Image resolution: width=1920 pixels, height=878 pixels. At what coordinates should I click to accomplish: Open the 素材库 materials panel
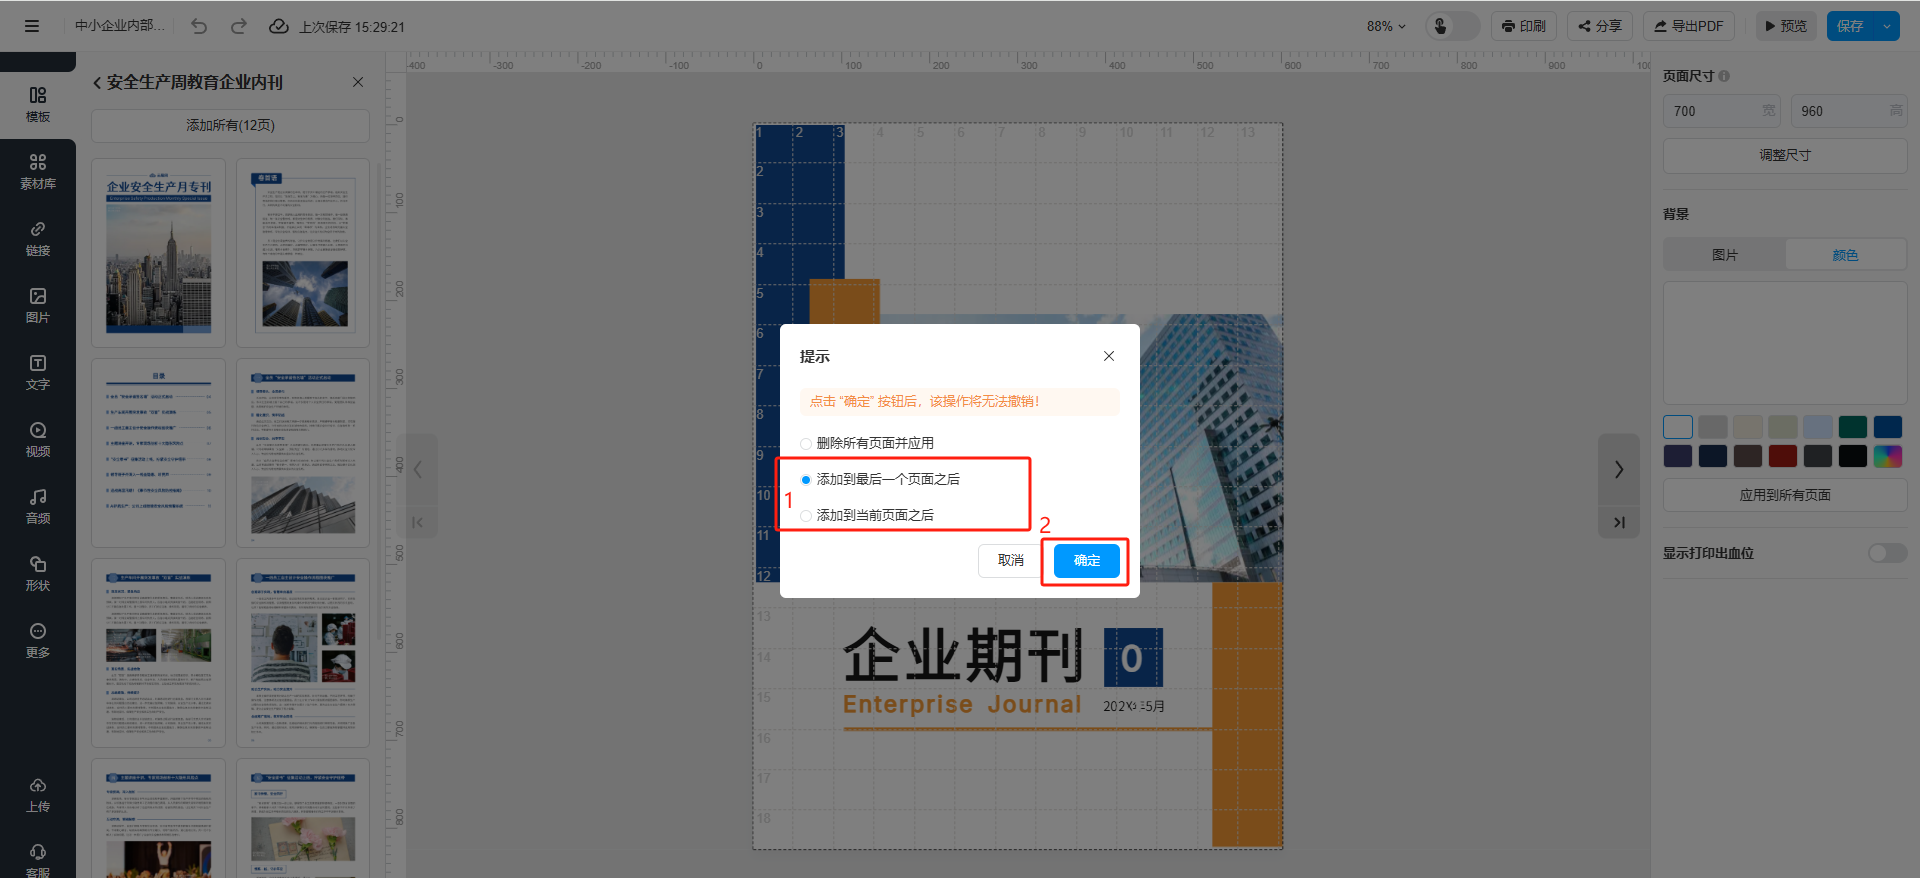(x=38, y=171)
